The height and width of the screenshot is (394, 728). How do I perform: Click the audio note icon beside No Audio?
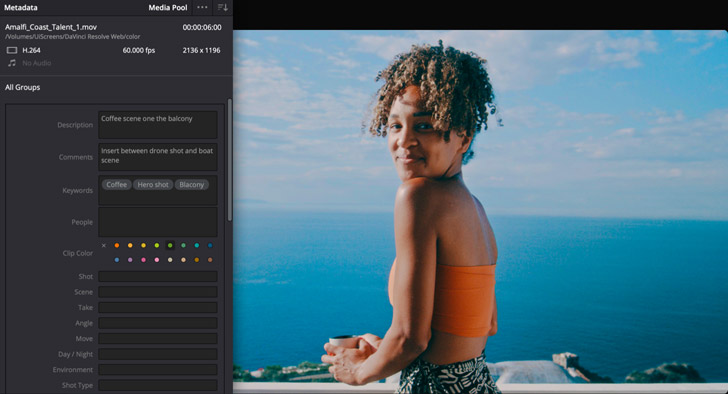pyautogui.click(x=12, y=63)
